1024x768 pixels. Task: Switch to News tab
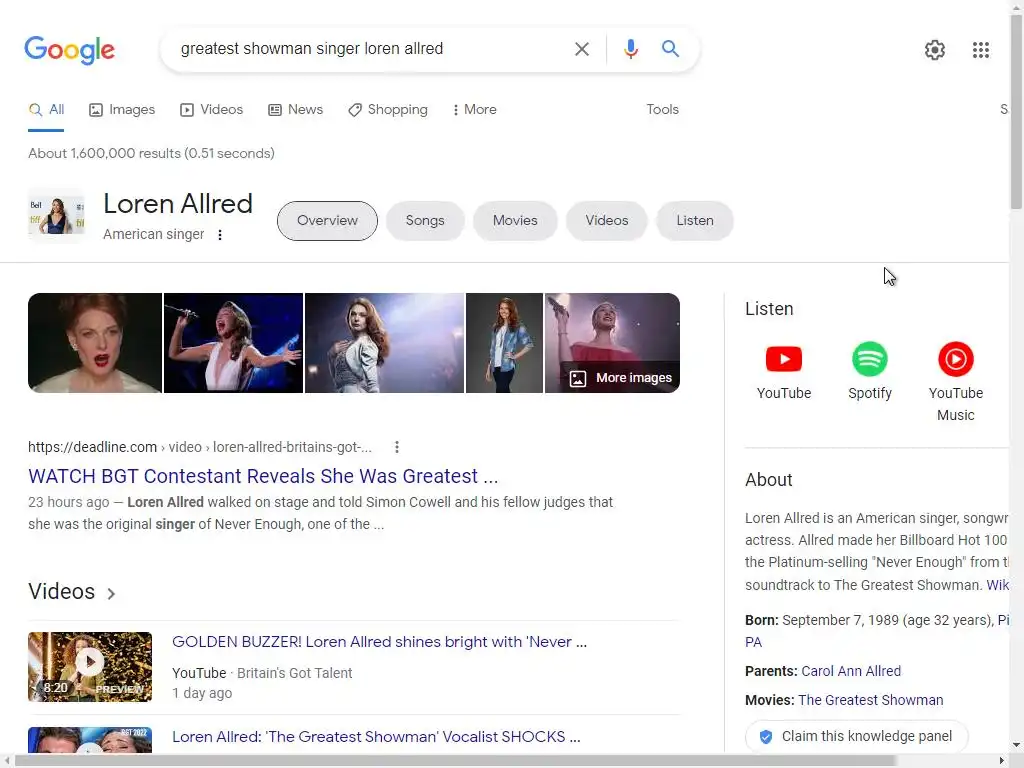point(296,110)
